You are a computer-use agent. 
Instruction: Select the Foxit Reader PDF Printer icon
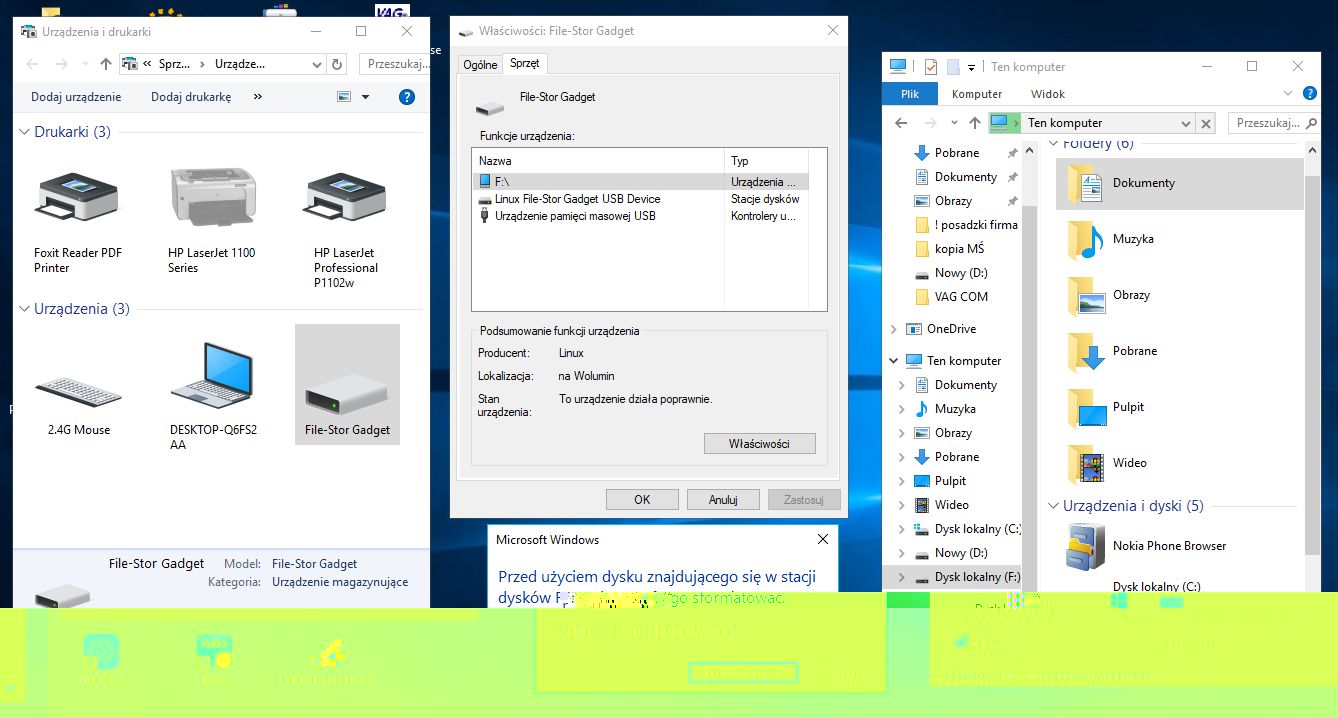pyautogui.click(x=77, y=196)
